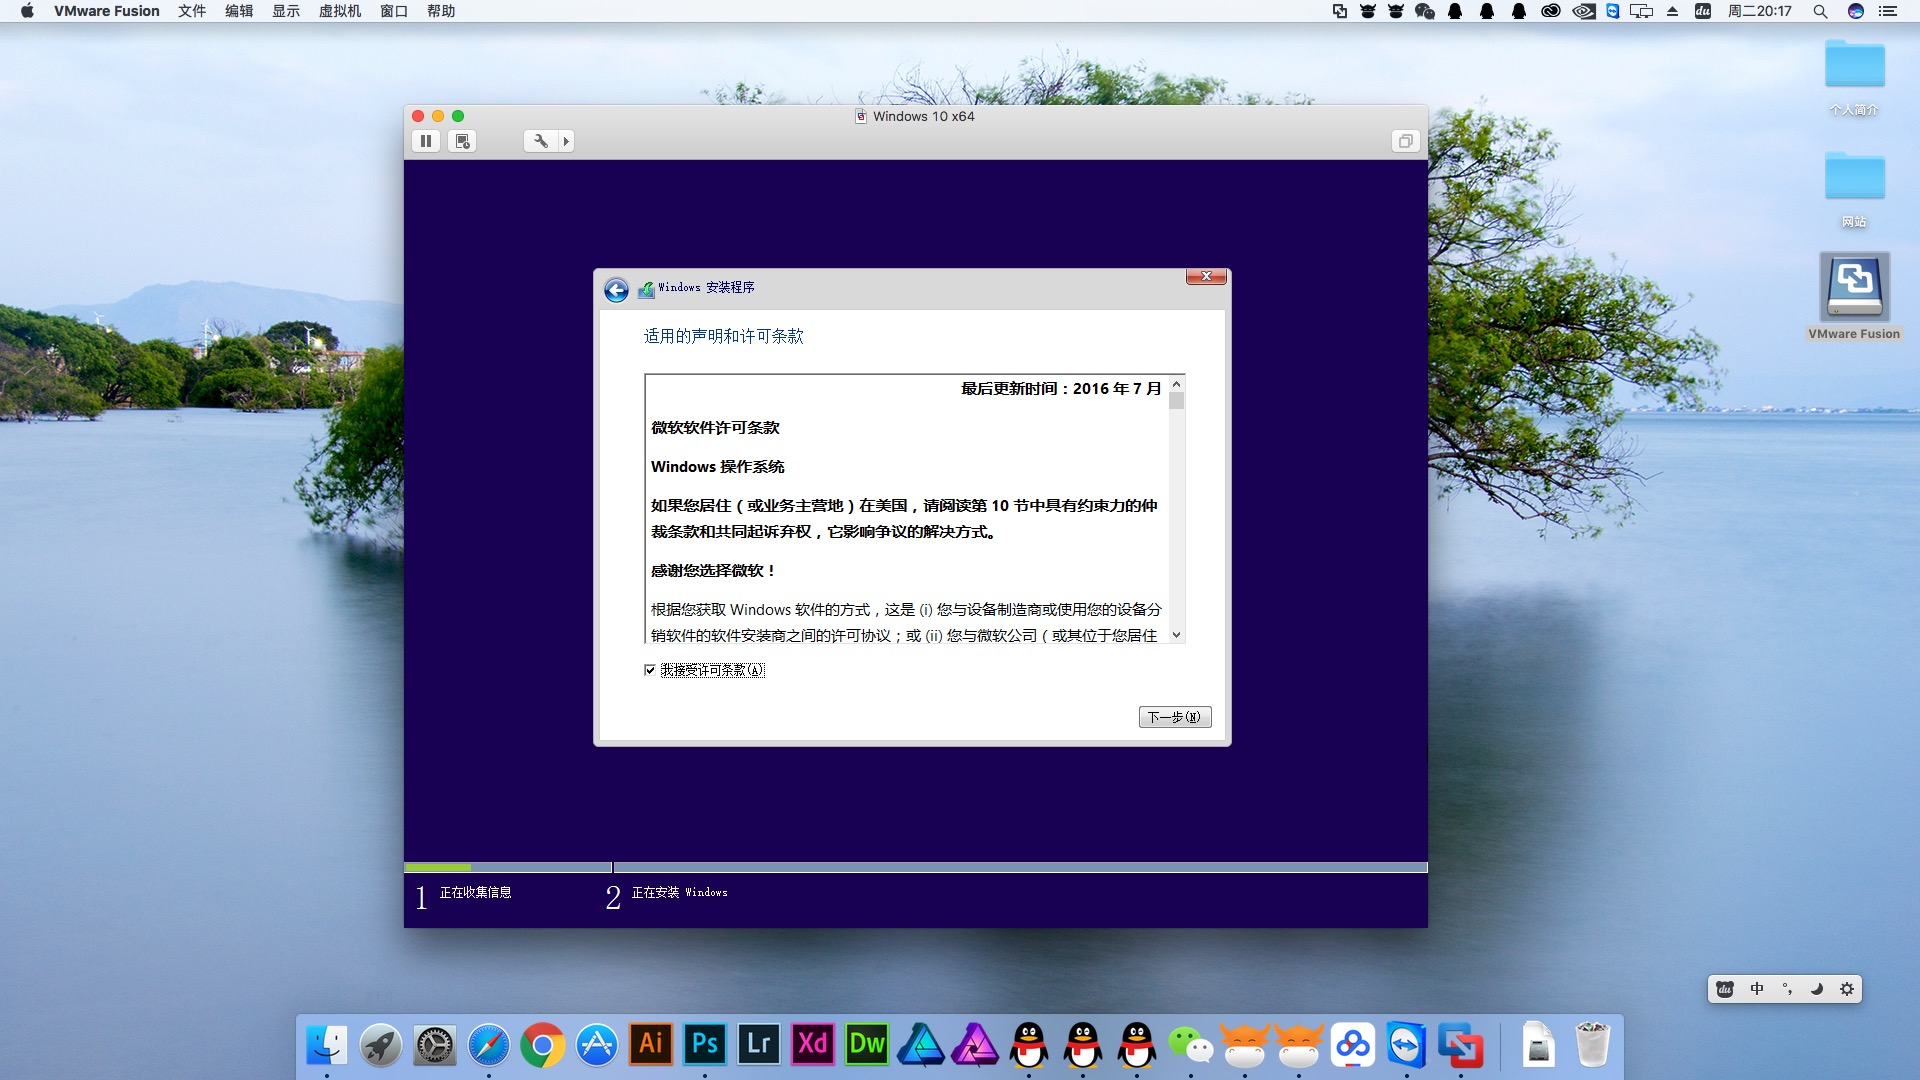Toggle the accept license terms checkbox
The image size is (1920, 1080).
650,670
